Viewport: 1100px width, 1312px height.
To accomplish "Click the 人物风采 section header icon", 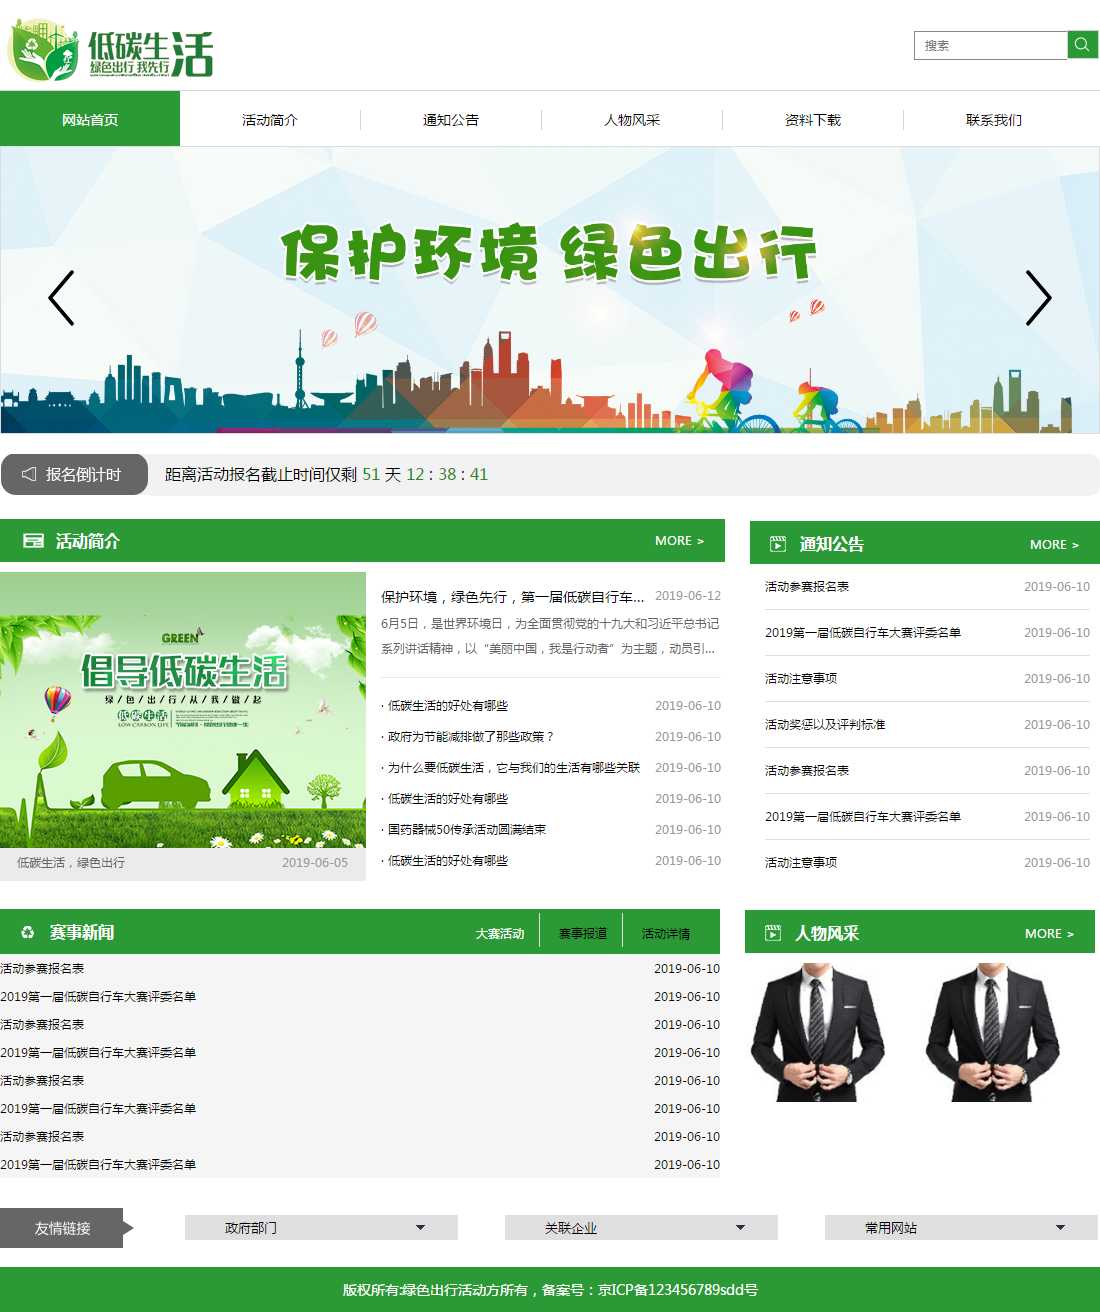I will pyautogui.click(x=773, y=933).
